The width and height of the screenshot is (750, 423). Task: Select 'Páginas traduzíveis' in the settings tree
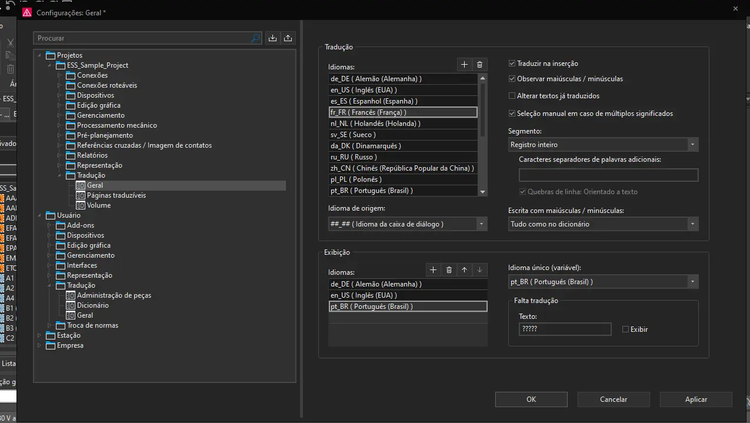coord(115,195)
